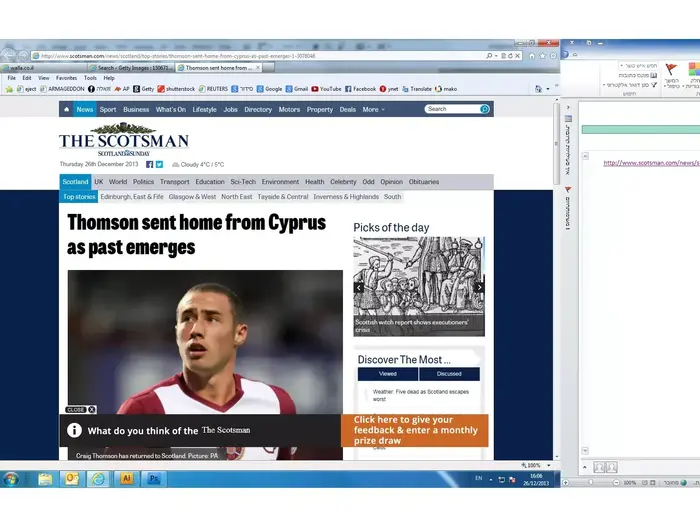Open a new blank browser tab
Viewport: 700px width, 526px height.
(x=268, y=67)
